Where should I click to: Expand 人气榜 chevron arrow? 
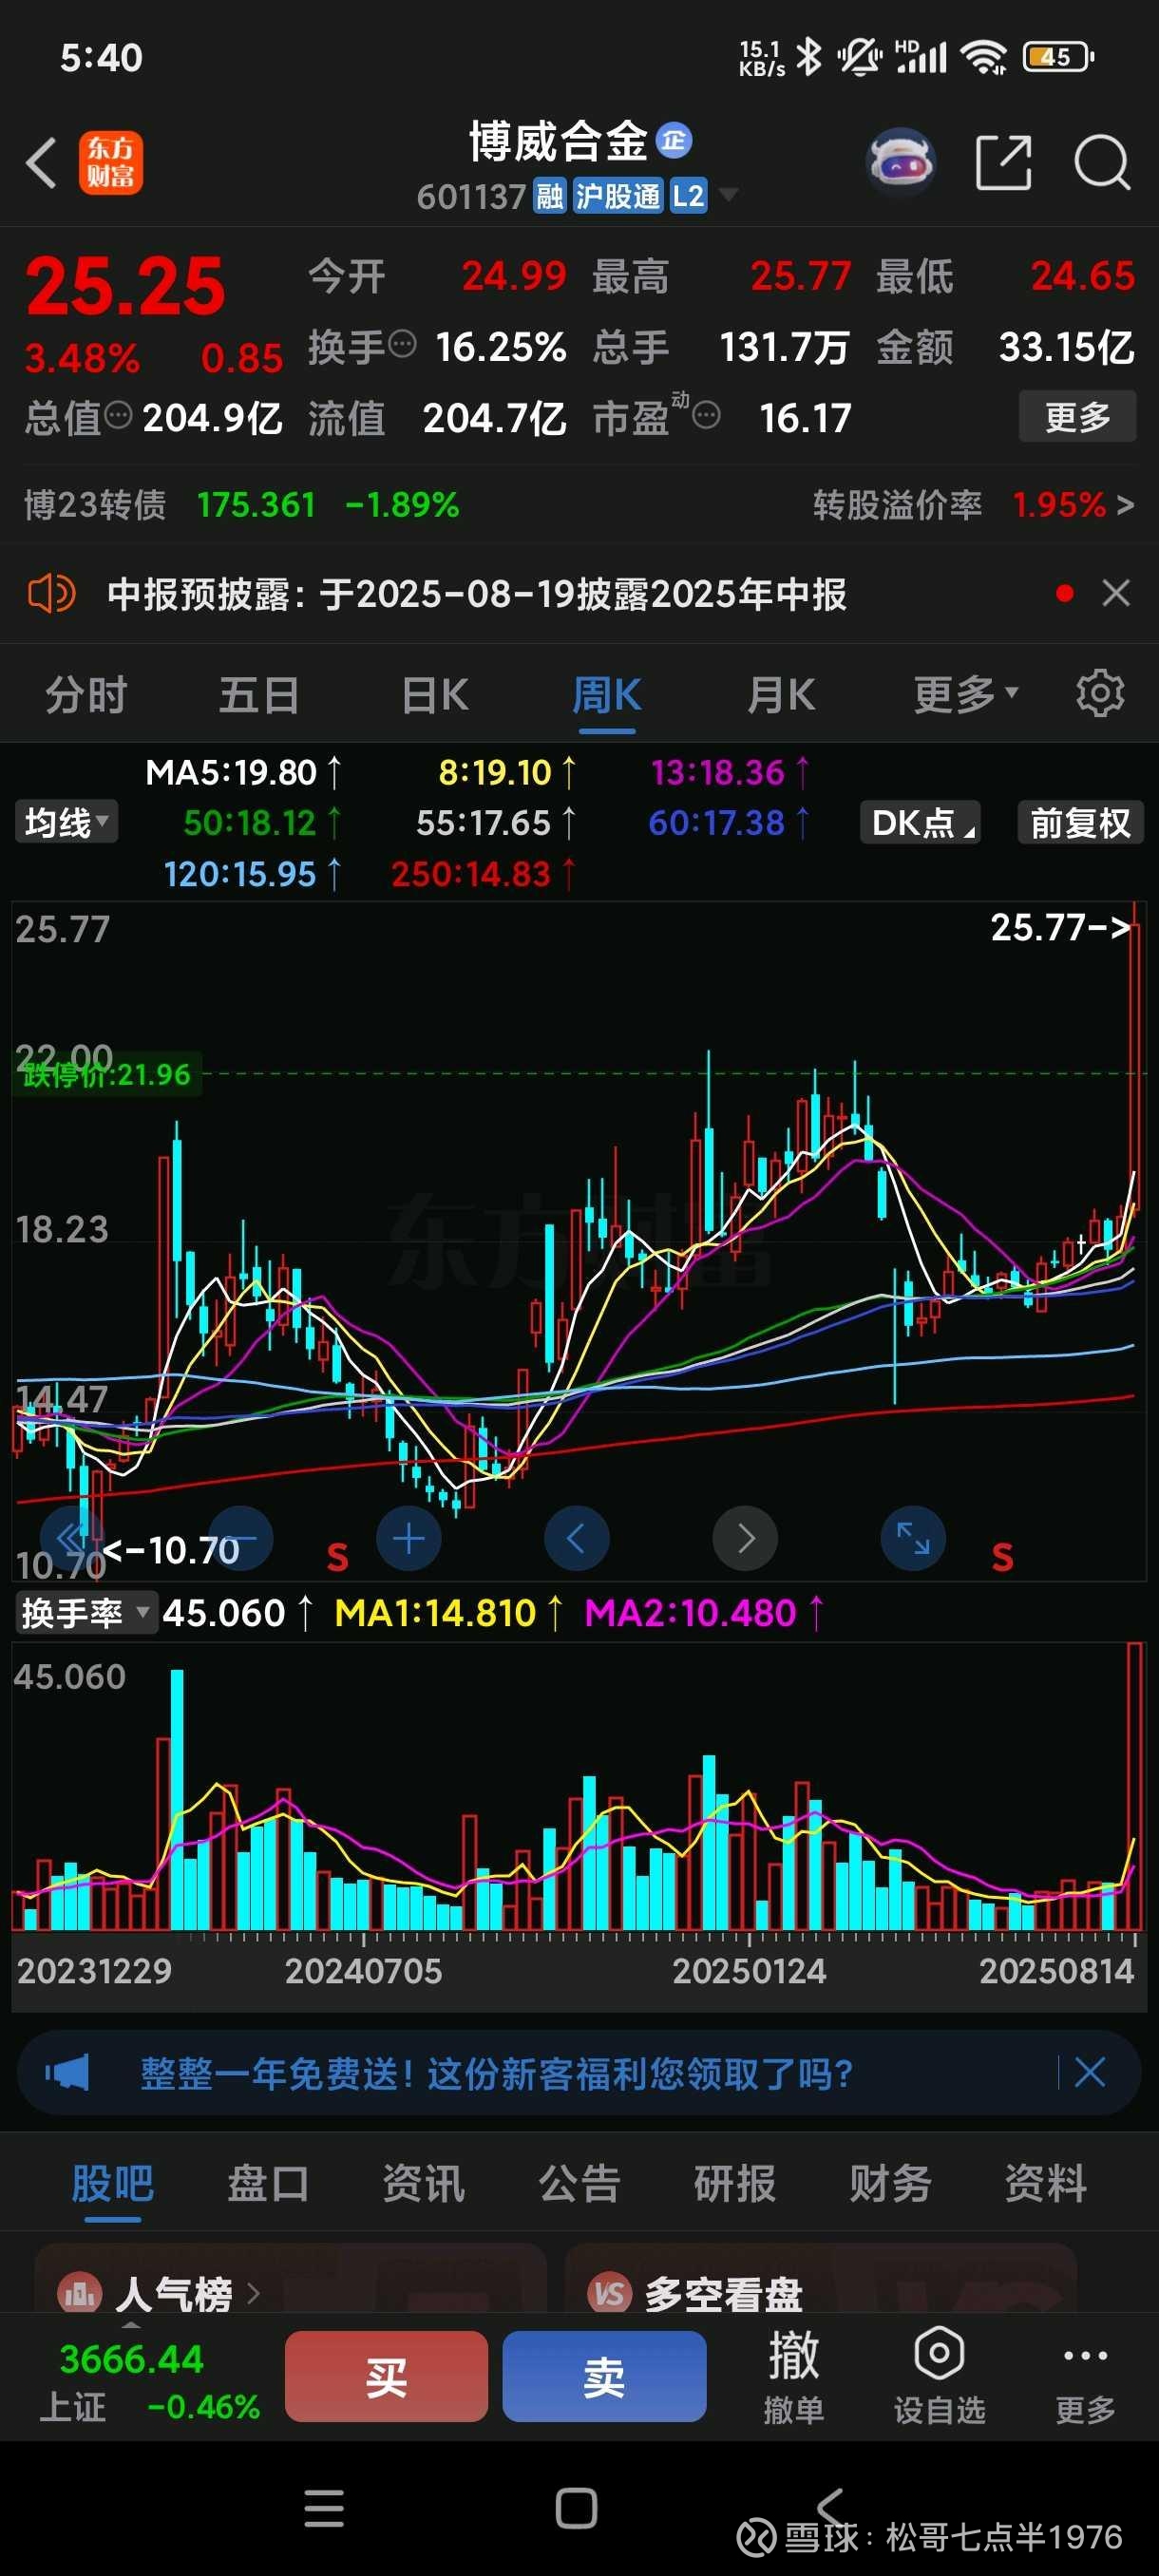(x=253, y=2292)
